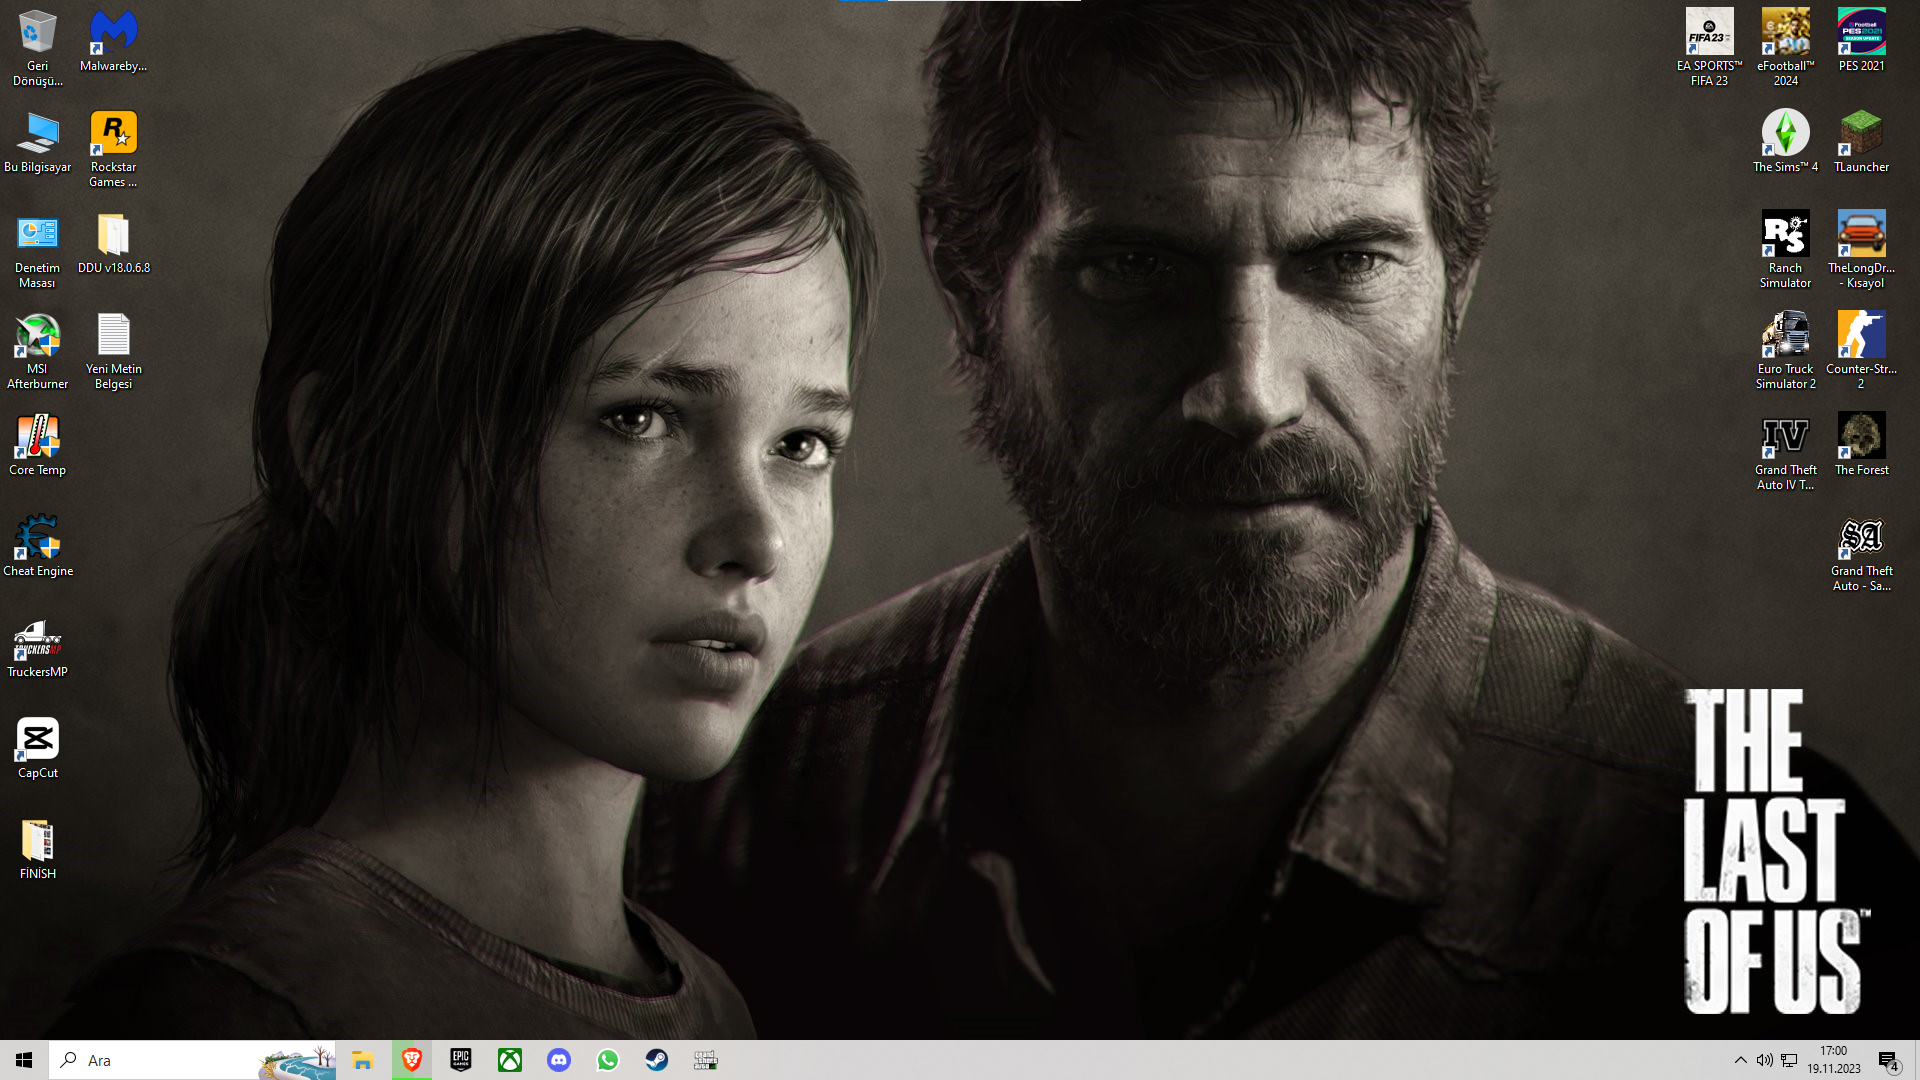This screenshot has height=1080, width=1920.
Task: Select the Denetim Masası icon
Action: 37,249
